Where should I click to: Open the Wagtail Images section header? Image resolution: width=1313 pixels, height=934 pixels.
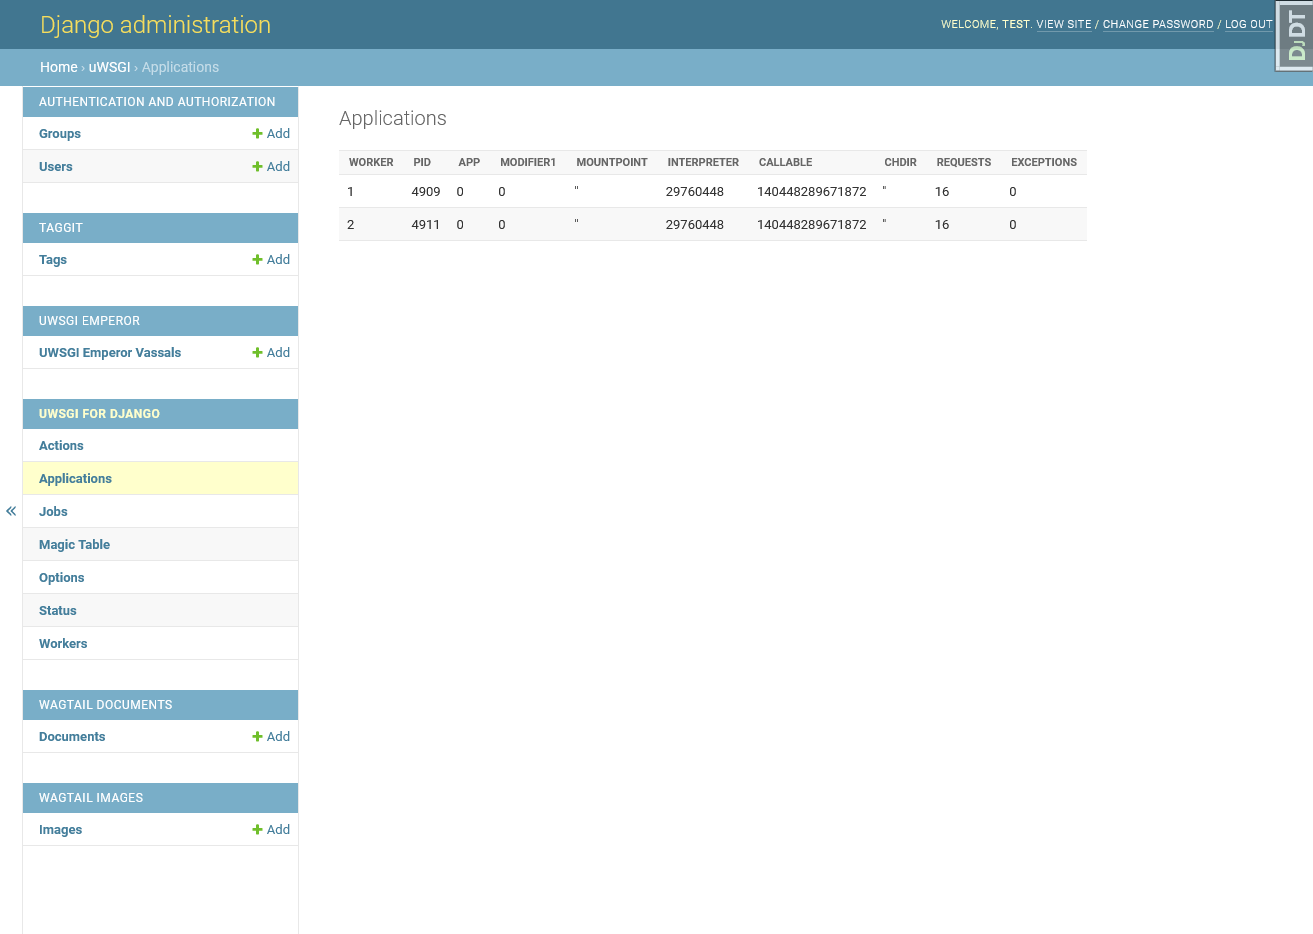[x=91, y=798]
